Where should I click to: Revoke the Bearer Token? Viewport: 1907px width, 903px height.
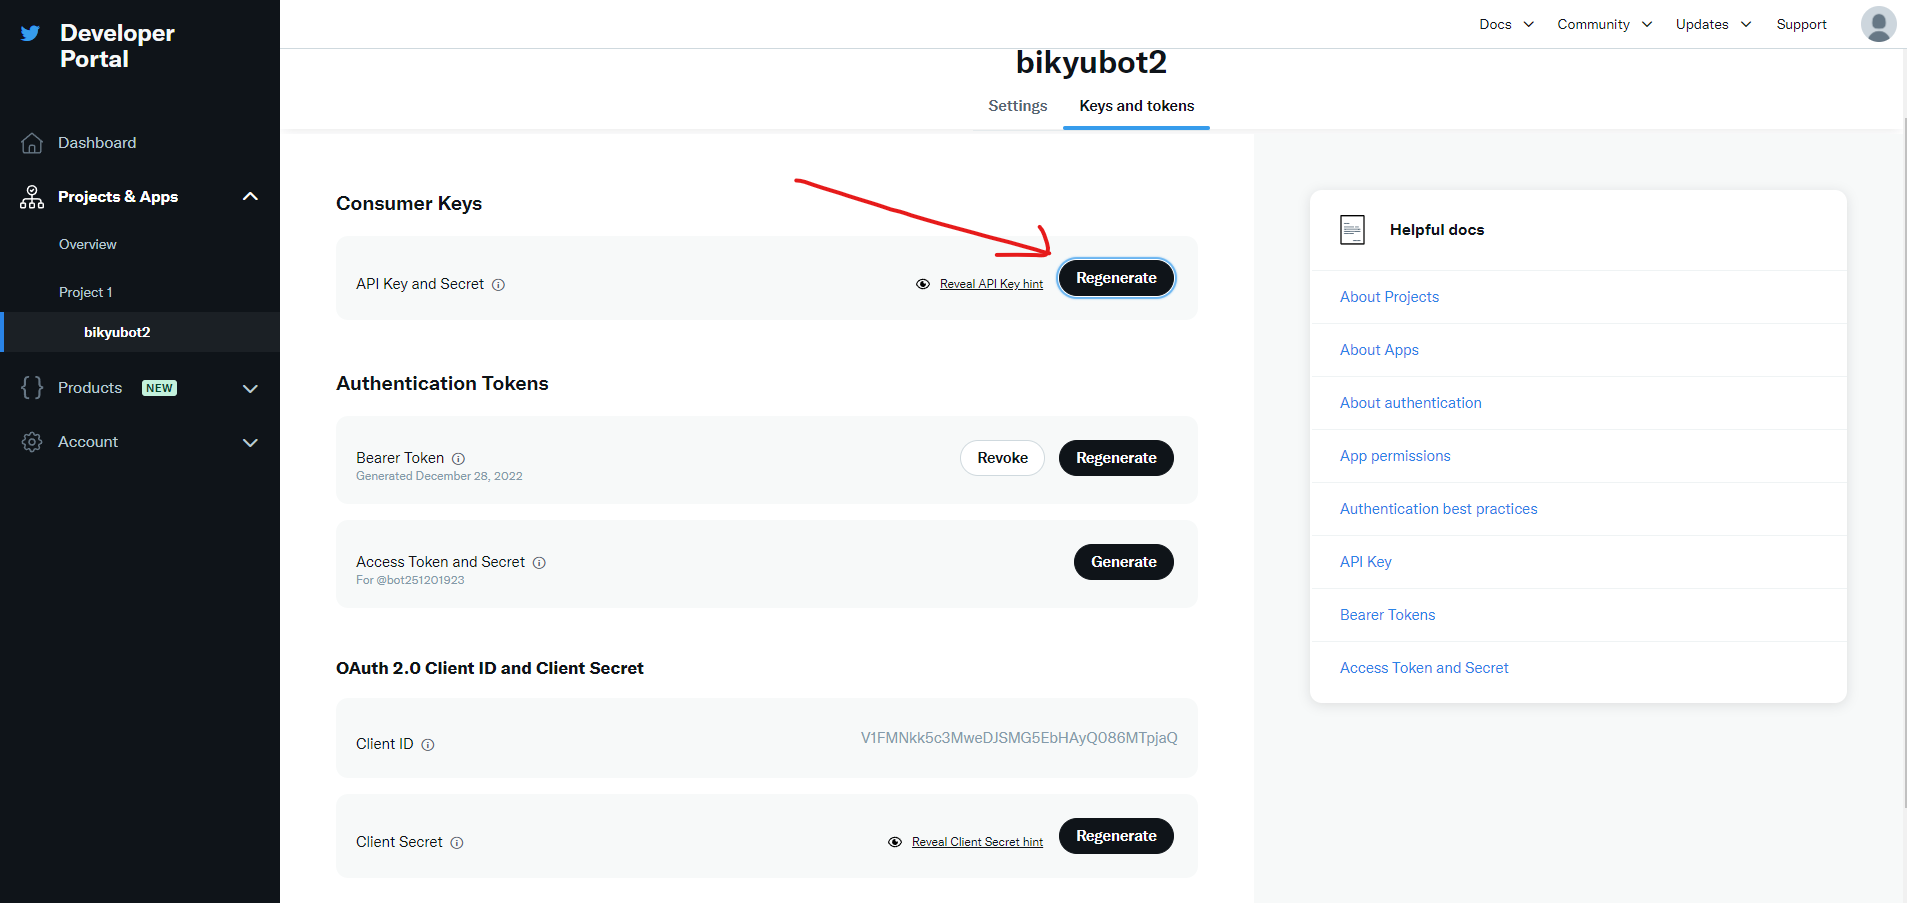tap(1002, 458)
